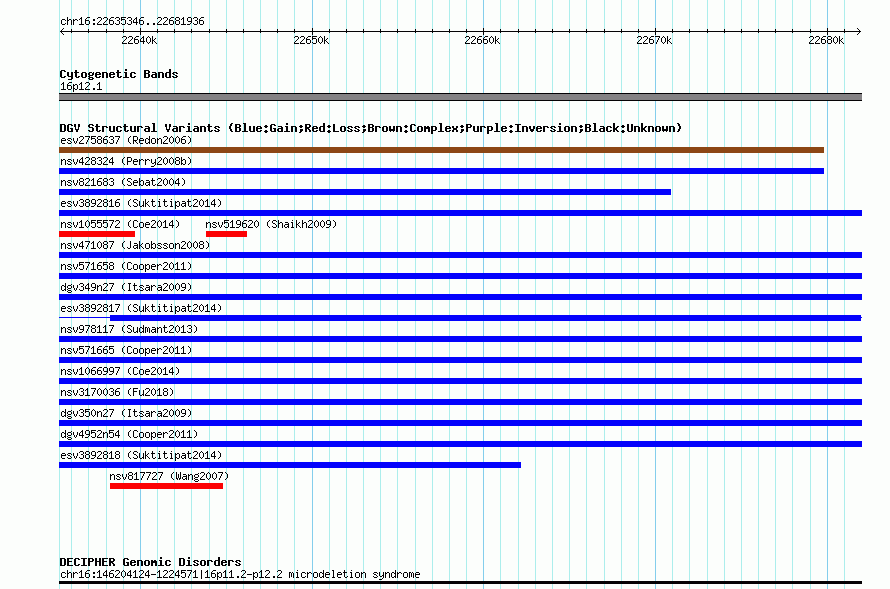Open dgv349n27 (Itsara2009) variant label

tap(126, 287)
